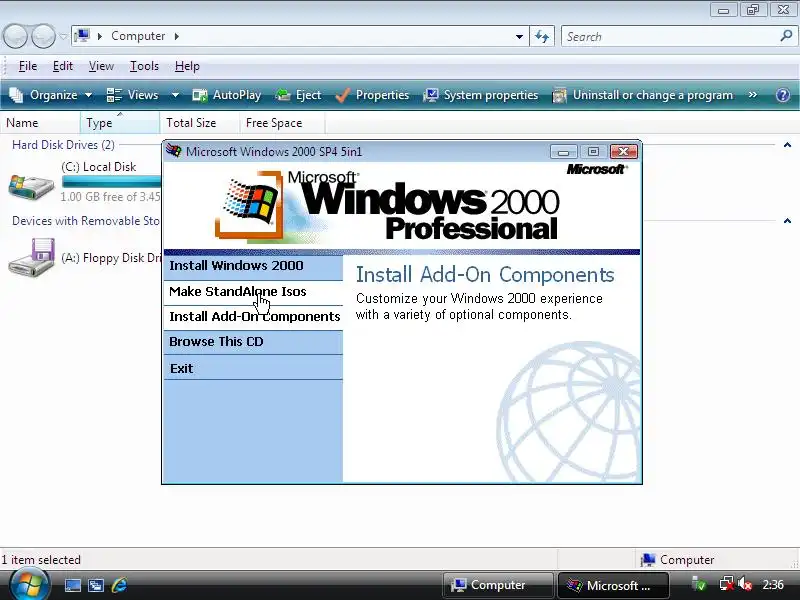Click Hard Disk Drives (2) group label
800x600 pixels.
click(x=63, y=145)
